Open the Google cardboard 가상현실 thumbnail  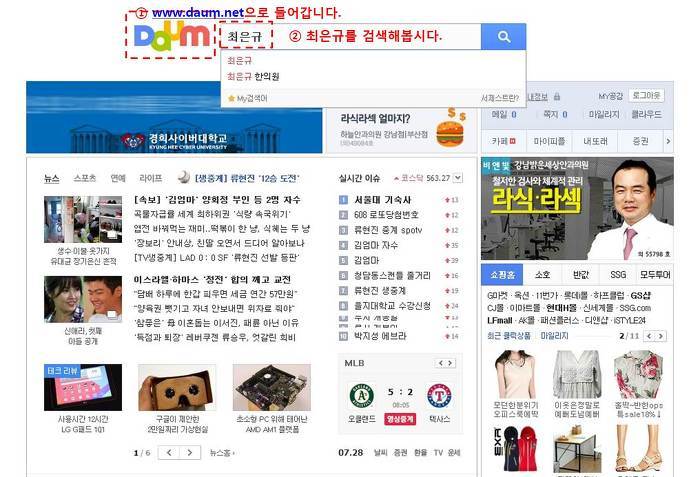pos(177,388)
